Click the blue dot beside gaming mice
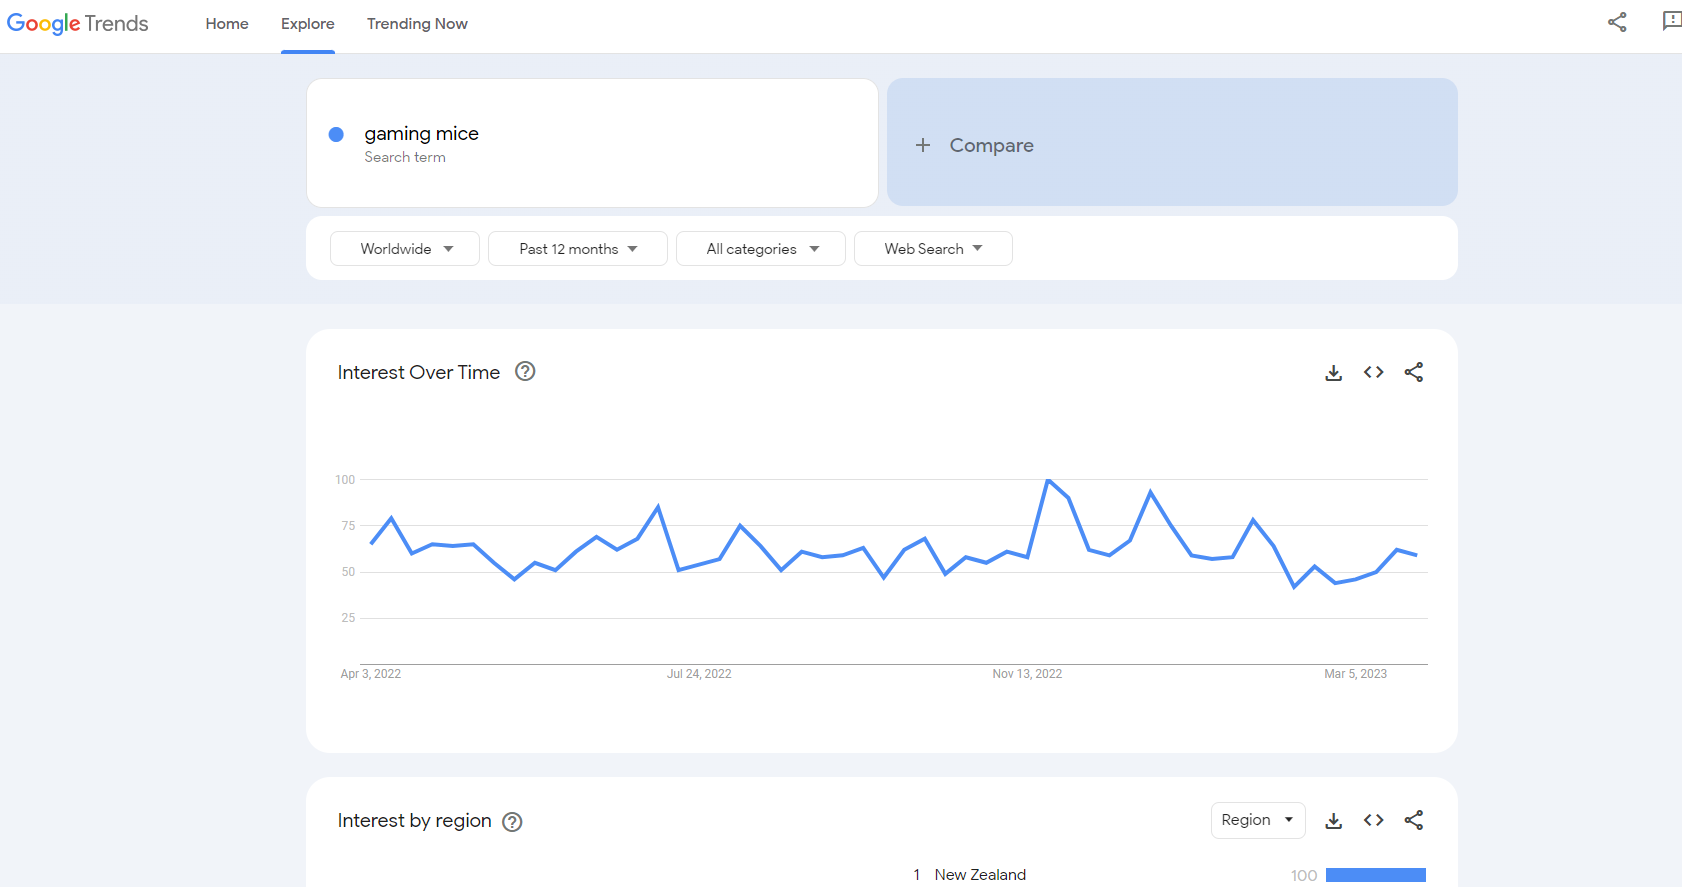Screen dimensions: 1682x887 [x=336, y=134]
